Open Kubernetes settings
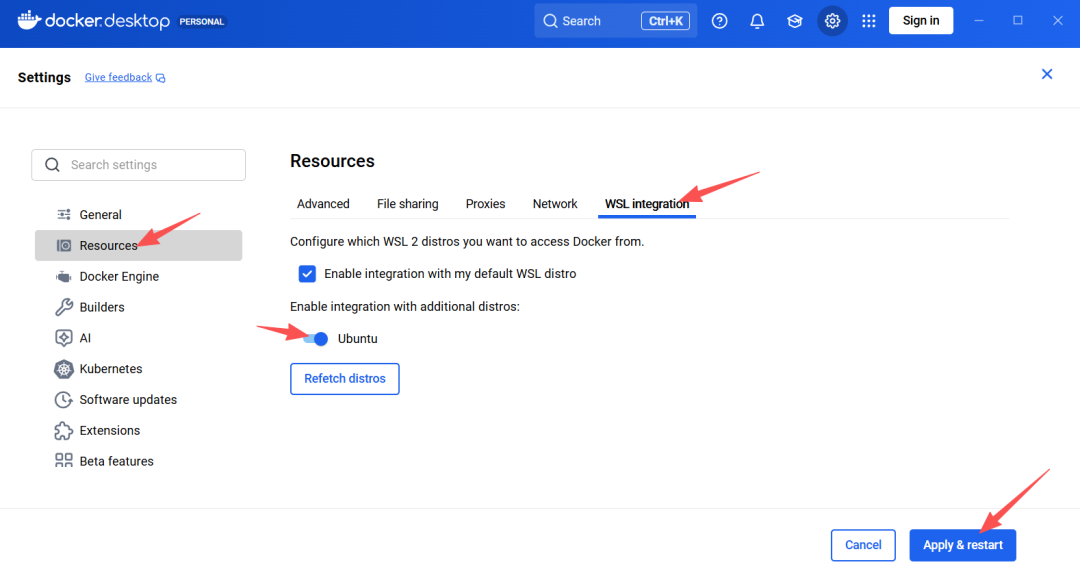Screen dimensions: 1080x582 point(138,369)
